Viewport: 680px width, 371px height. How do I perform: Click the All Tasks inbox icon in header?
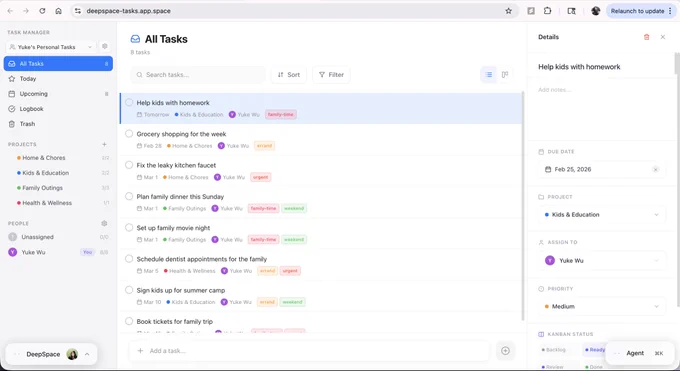135,39
